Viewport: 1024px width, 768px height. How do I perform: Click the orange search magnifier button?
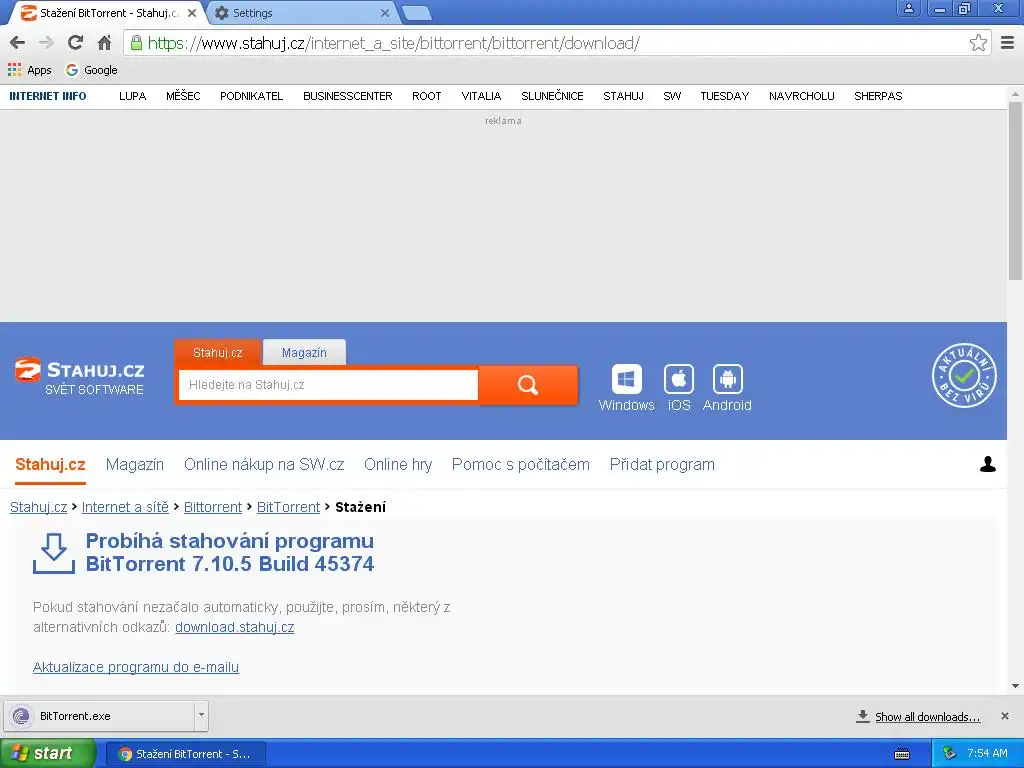coord(528,385)
